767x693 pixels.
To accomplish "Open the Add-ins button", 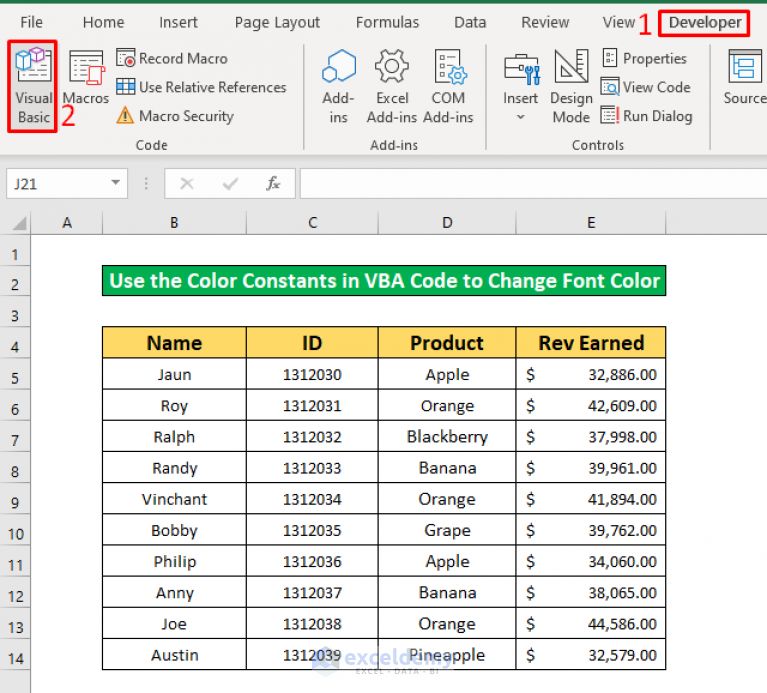I will click(338, 87).
